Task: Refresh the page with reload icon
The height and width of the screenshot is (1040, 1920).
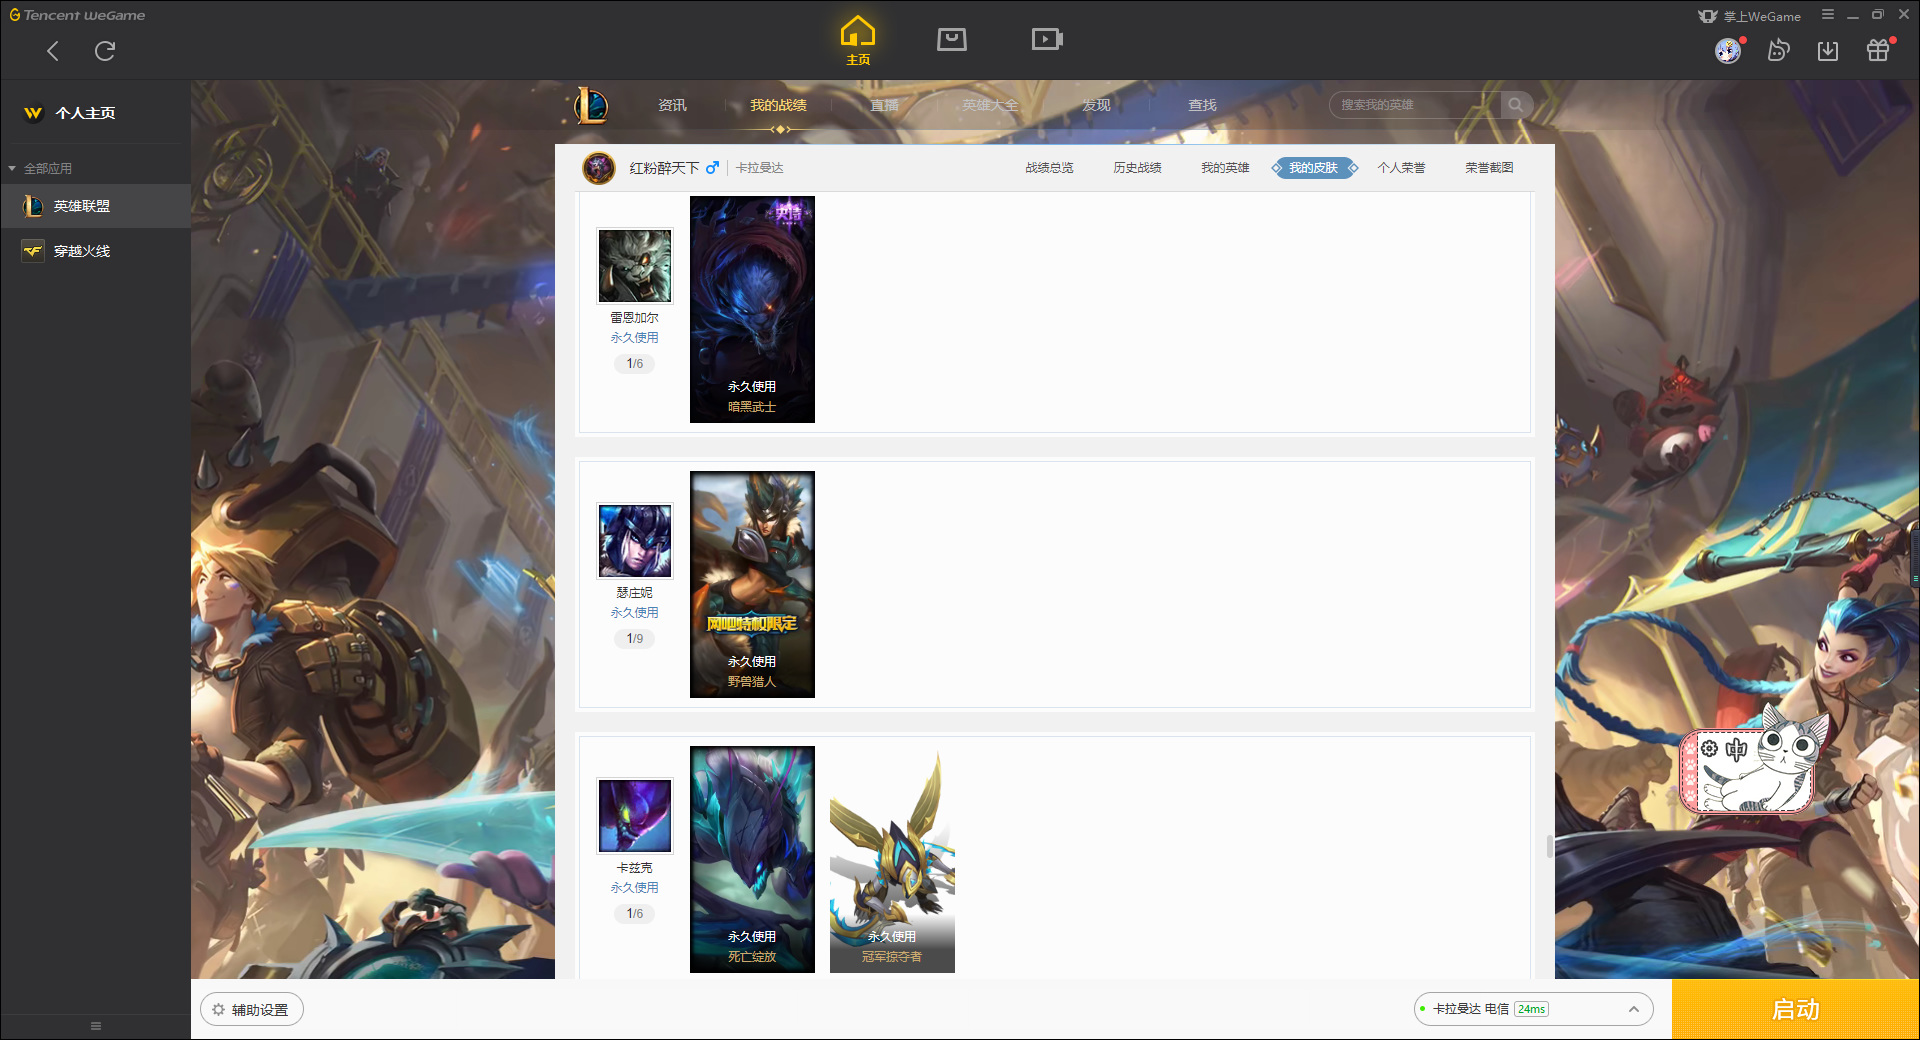Action: tap(105, 51)
